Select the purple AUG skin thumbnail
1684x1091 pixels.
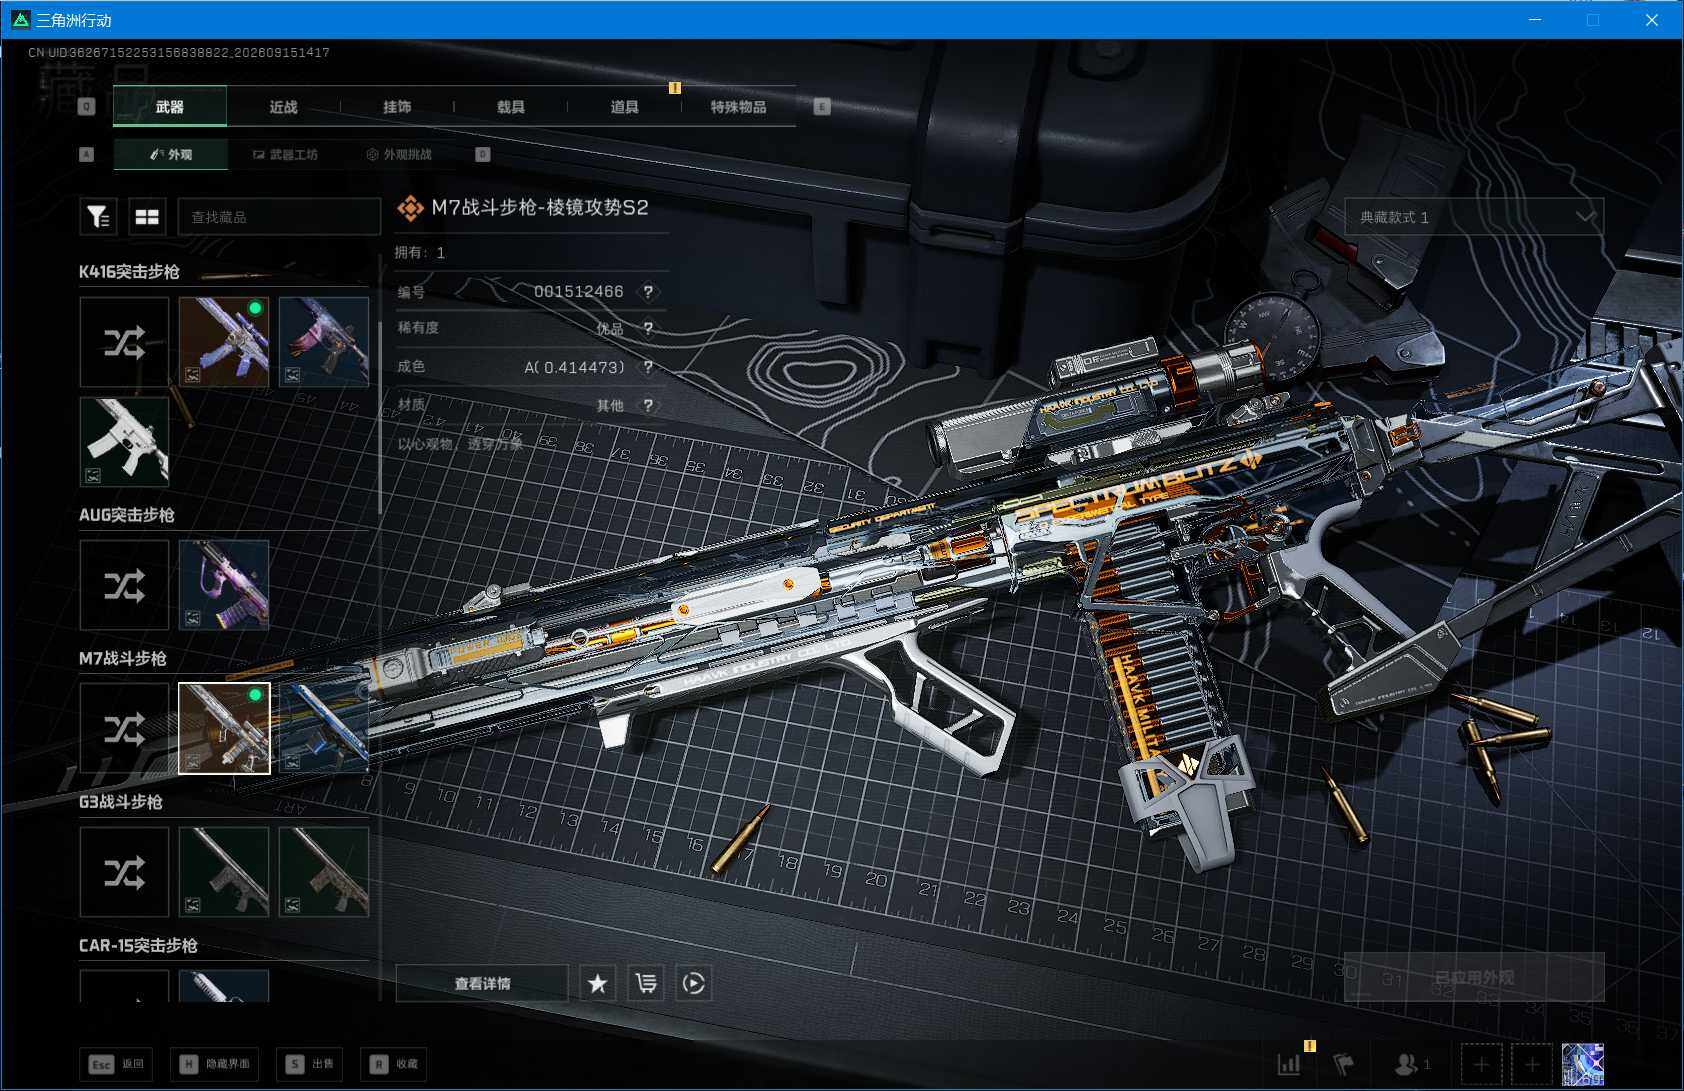click(224, 585)
